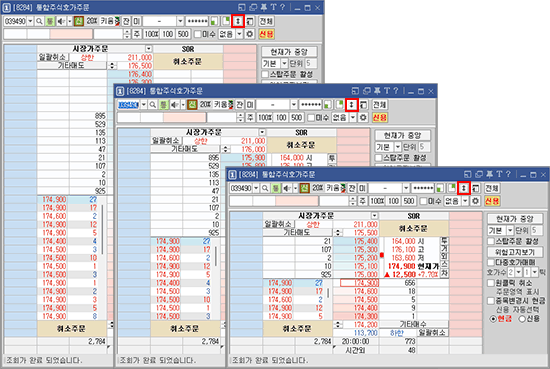Screen dimensions: 550x369
Task: Enable 스탑주문 활성 checkbox in front window
Action: point(491,241)
